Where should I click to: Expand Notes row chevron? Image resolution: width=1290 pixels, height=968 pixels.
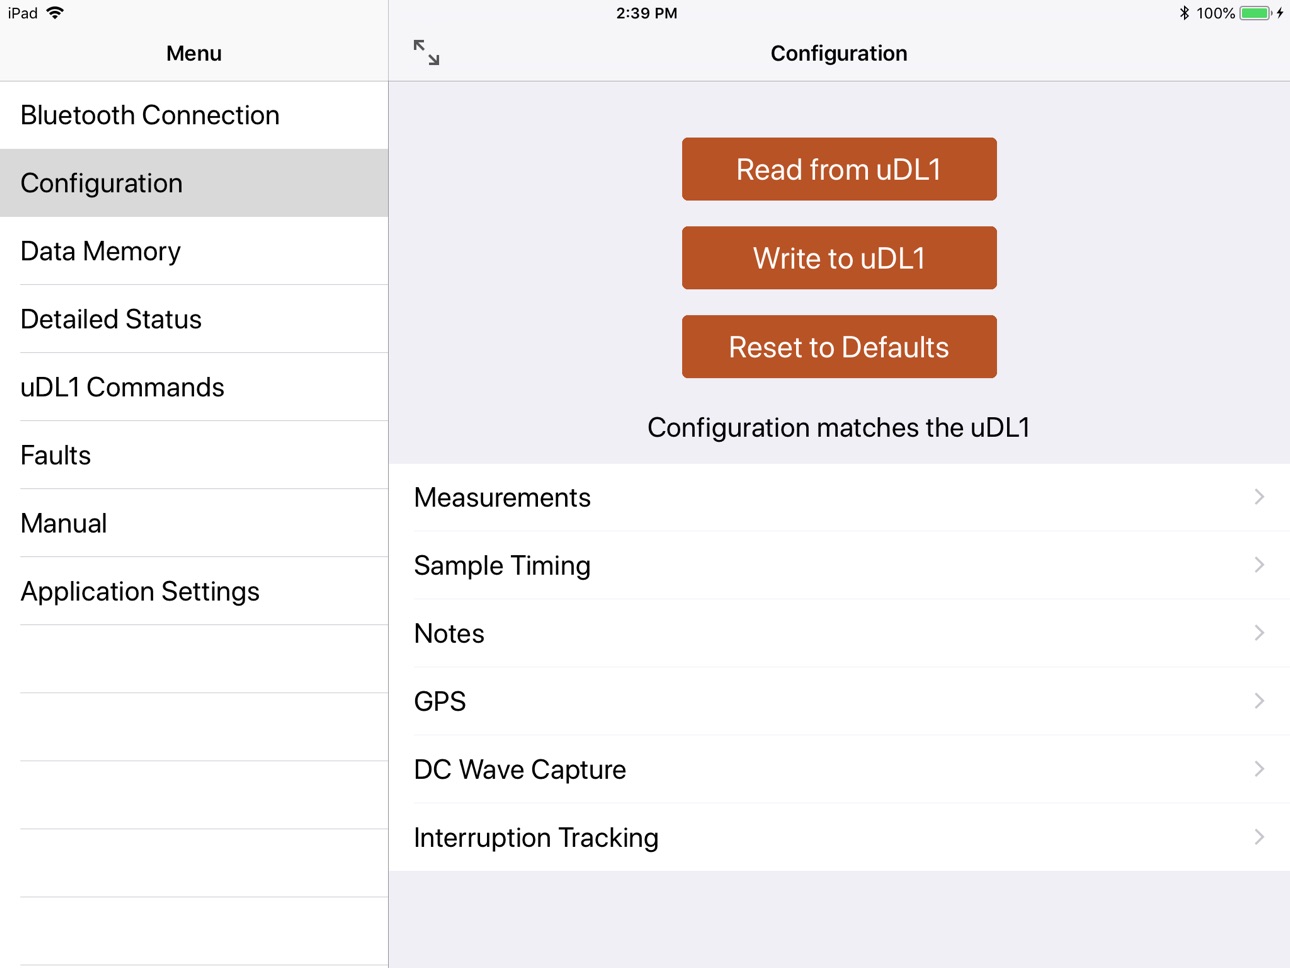(1260, 633)
